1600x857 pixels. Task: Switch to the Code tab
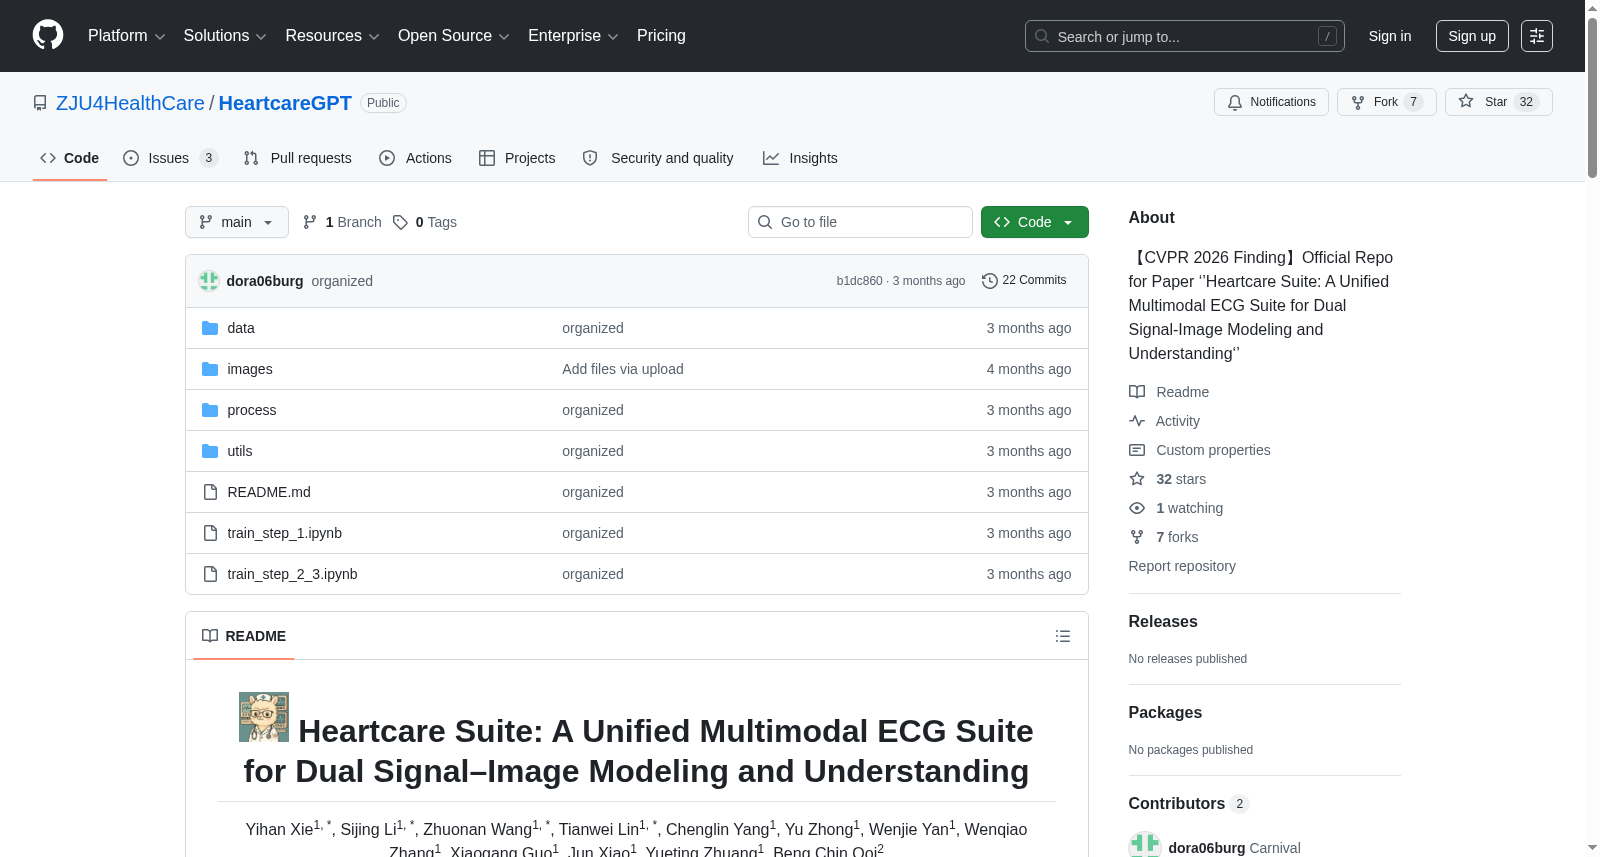tap(70, 158)
